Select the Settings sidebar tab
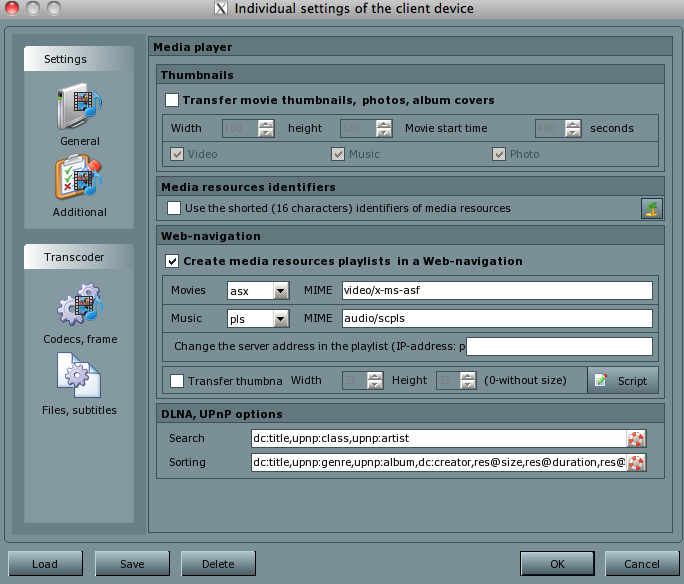This screenshot has height=584, width=684. coord(79,59)
